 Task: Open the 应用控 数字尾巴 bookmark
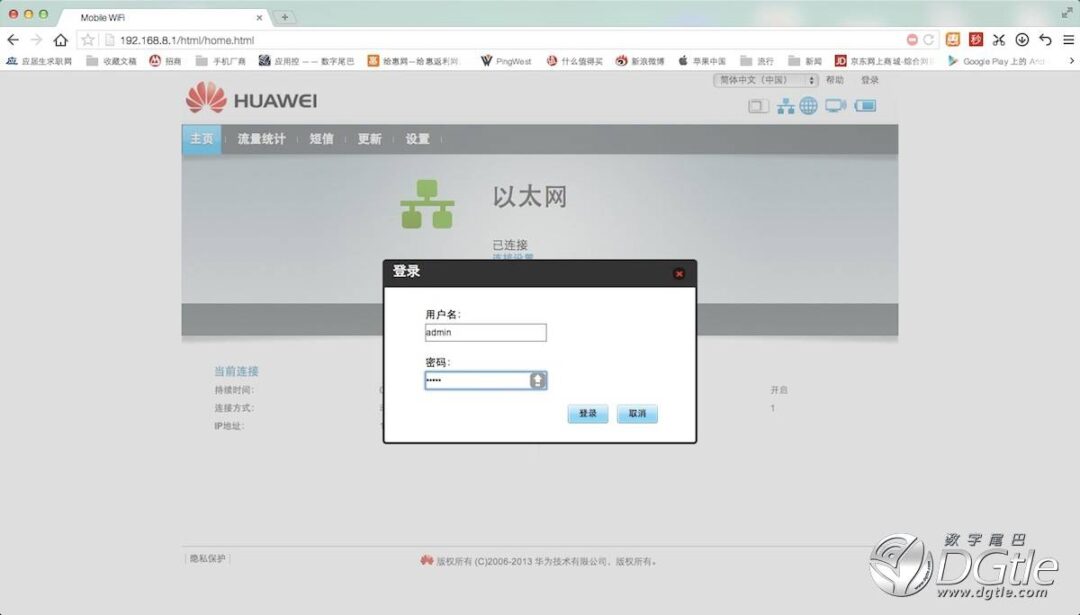point(307,61)
